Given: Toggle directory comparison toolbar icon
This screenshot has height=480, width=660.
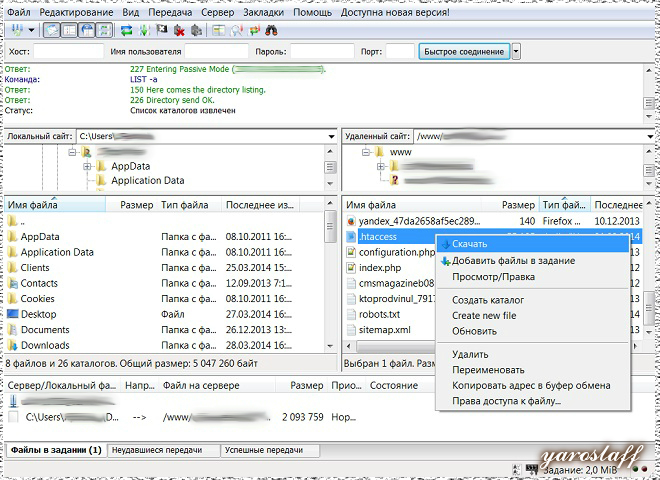Looking at the screenshot, I should pyautogui.click(x=234, y=31).
